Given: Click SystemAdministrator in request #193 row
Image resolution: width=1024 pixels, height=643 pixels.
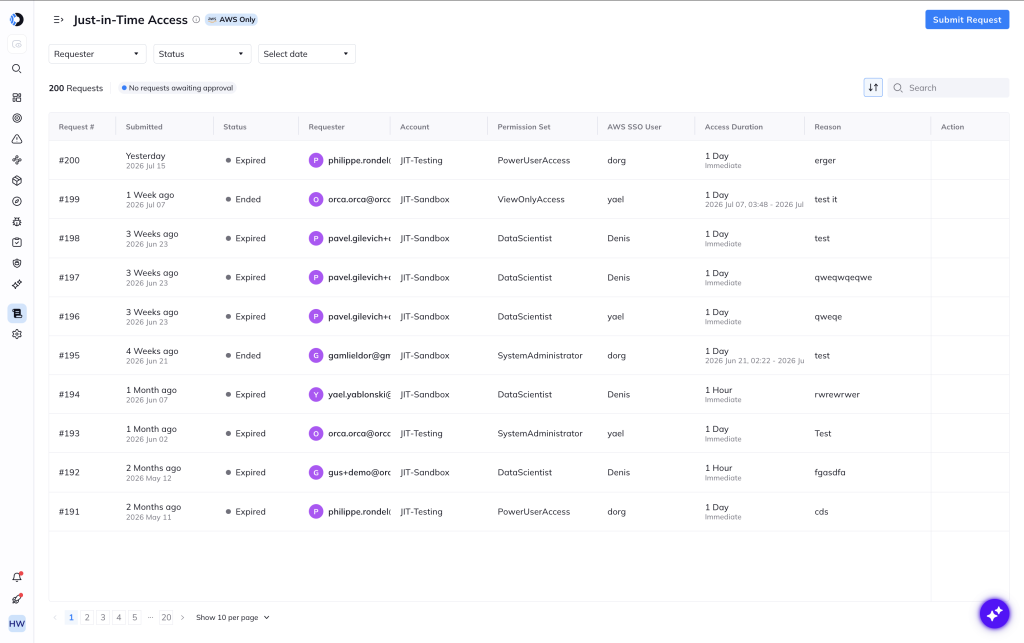Looking at the screenshot, I should click(x=539, y=433).
